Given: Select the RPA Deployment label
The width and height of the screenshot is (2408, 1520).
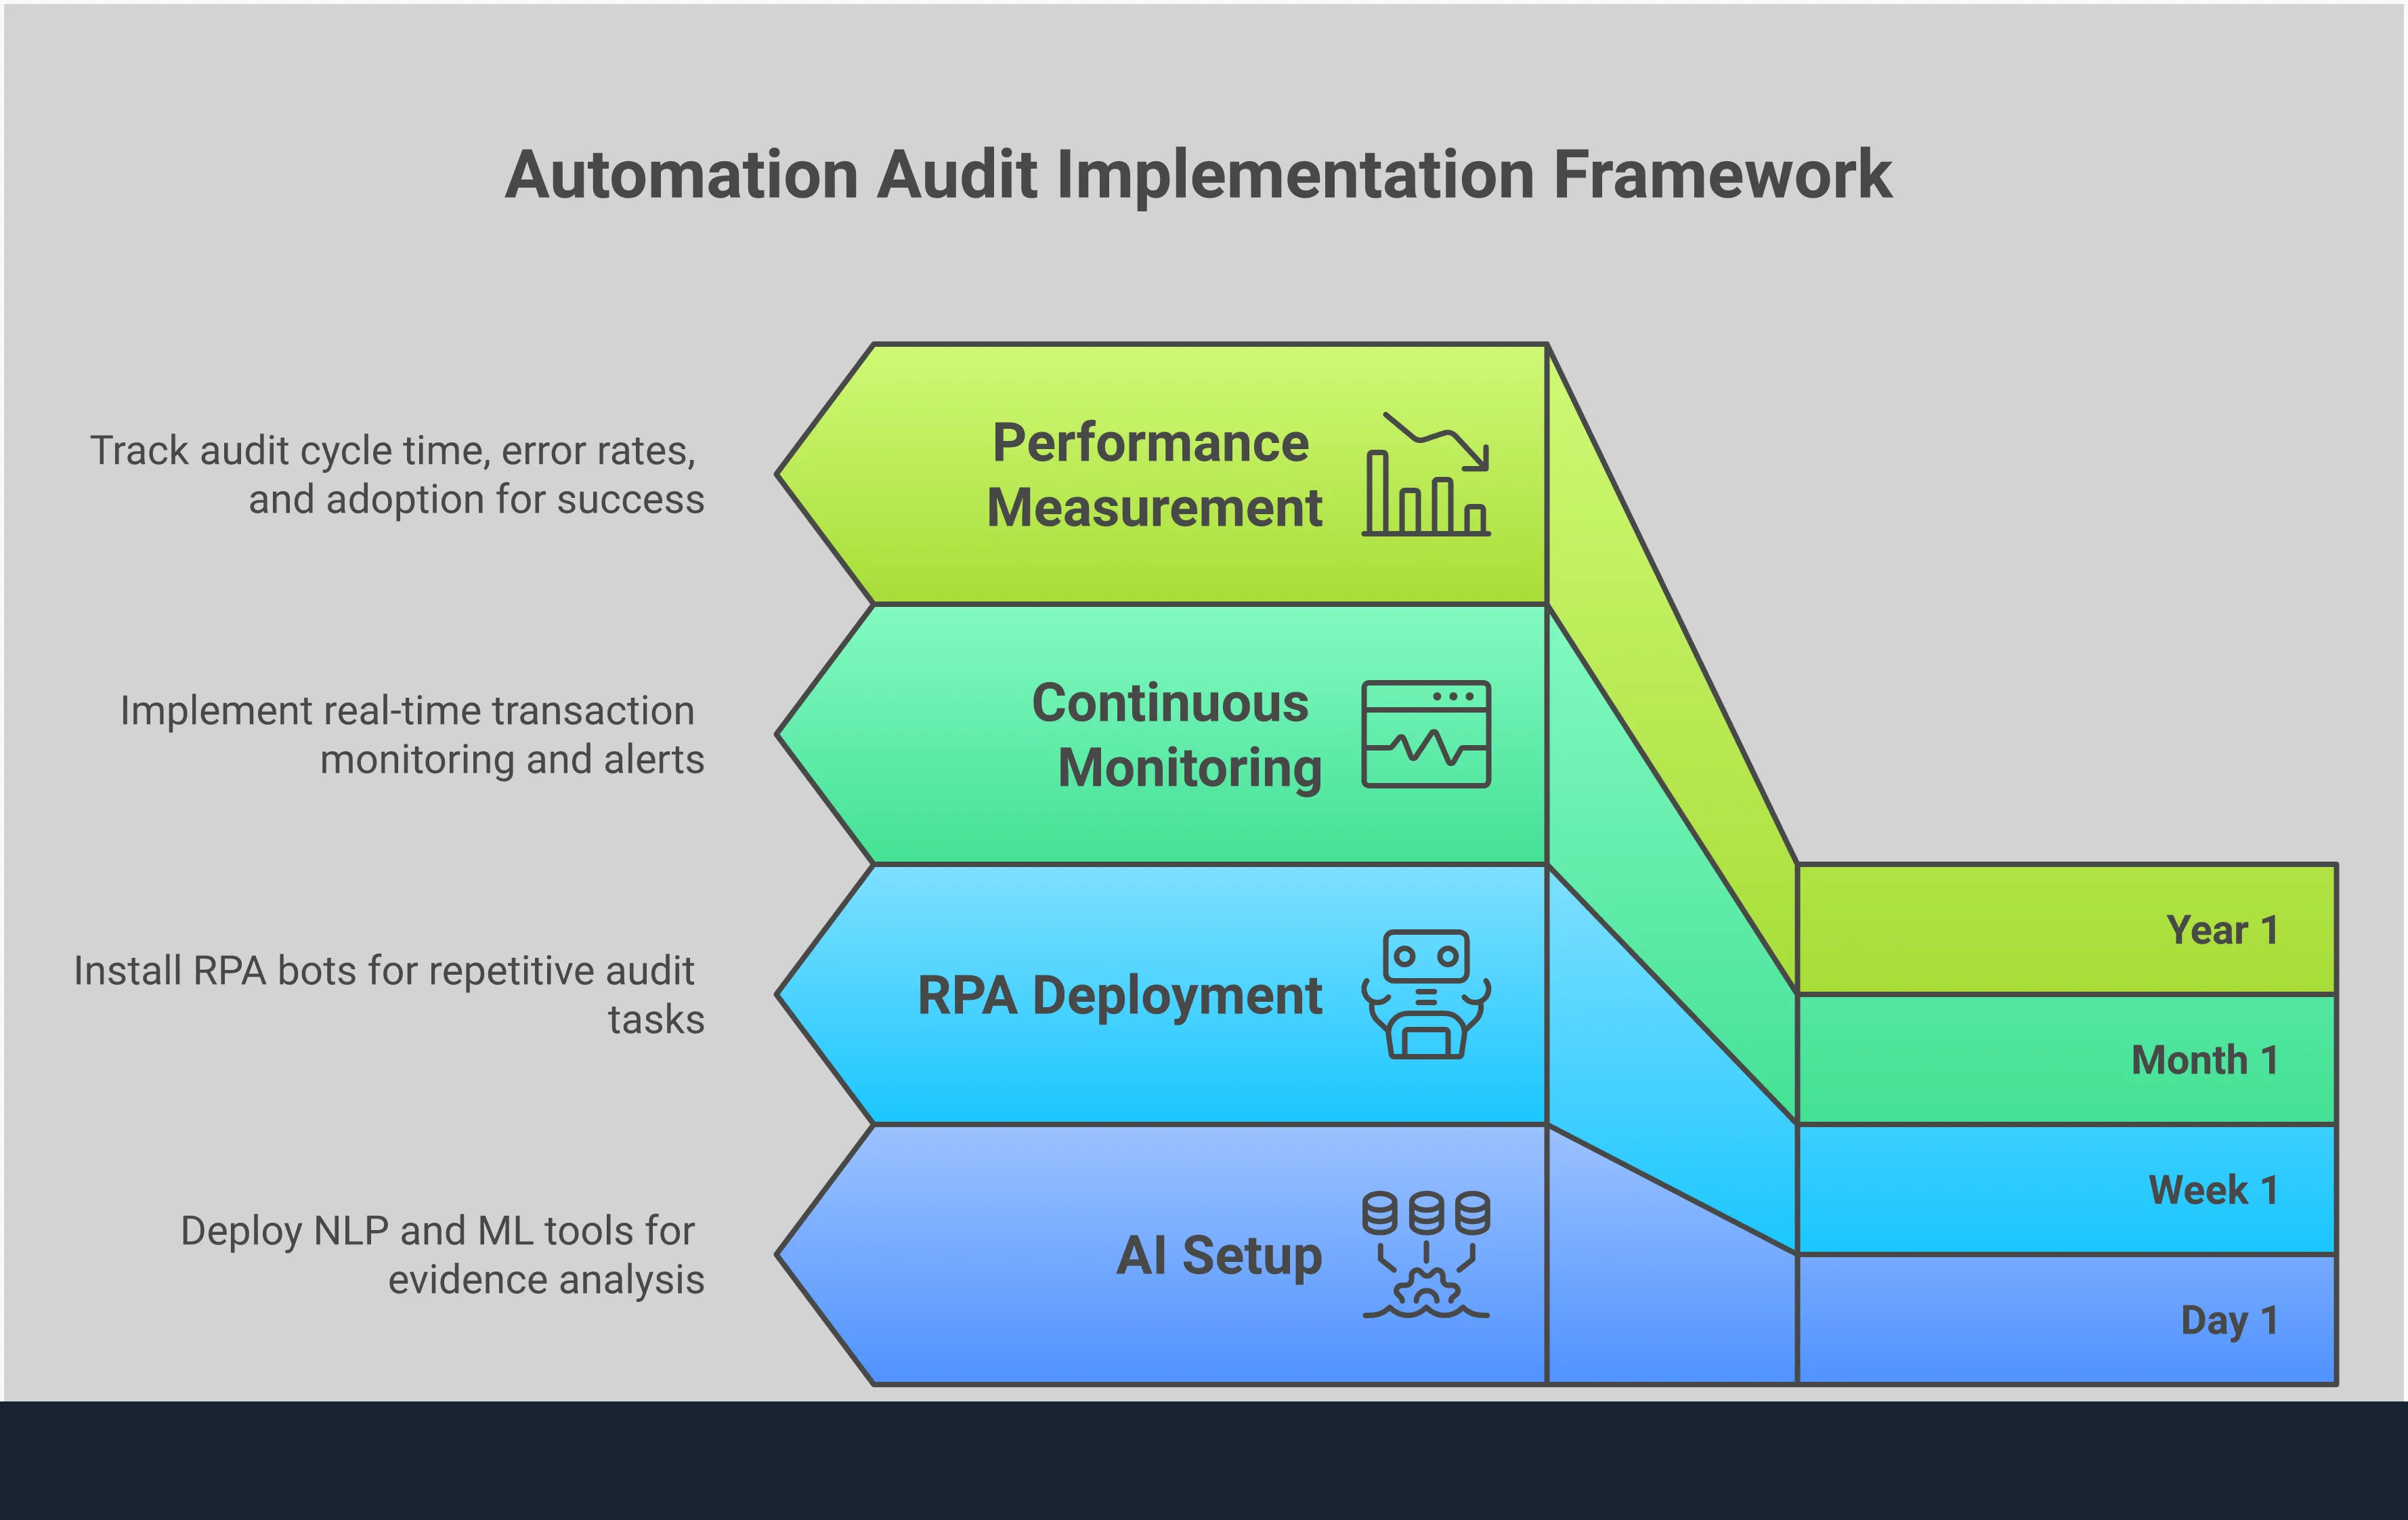Looking at the screenshot, I should point(1120,996).
